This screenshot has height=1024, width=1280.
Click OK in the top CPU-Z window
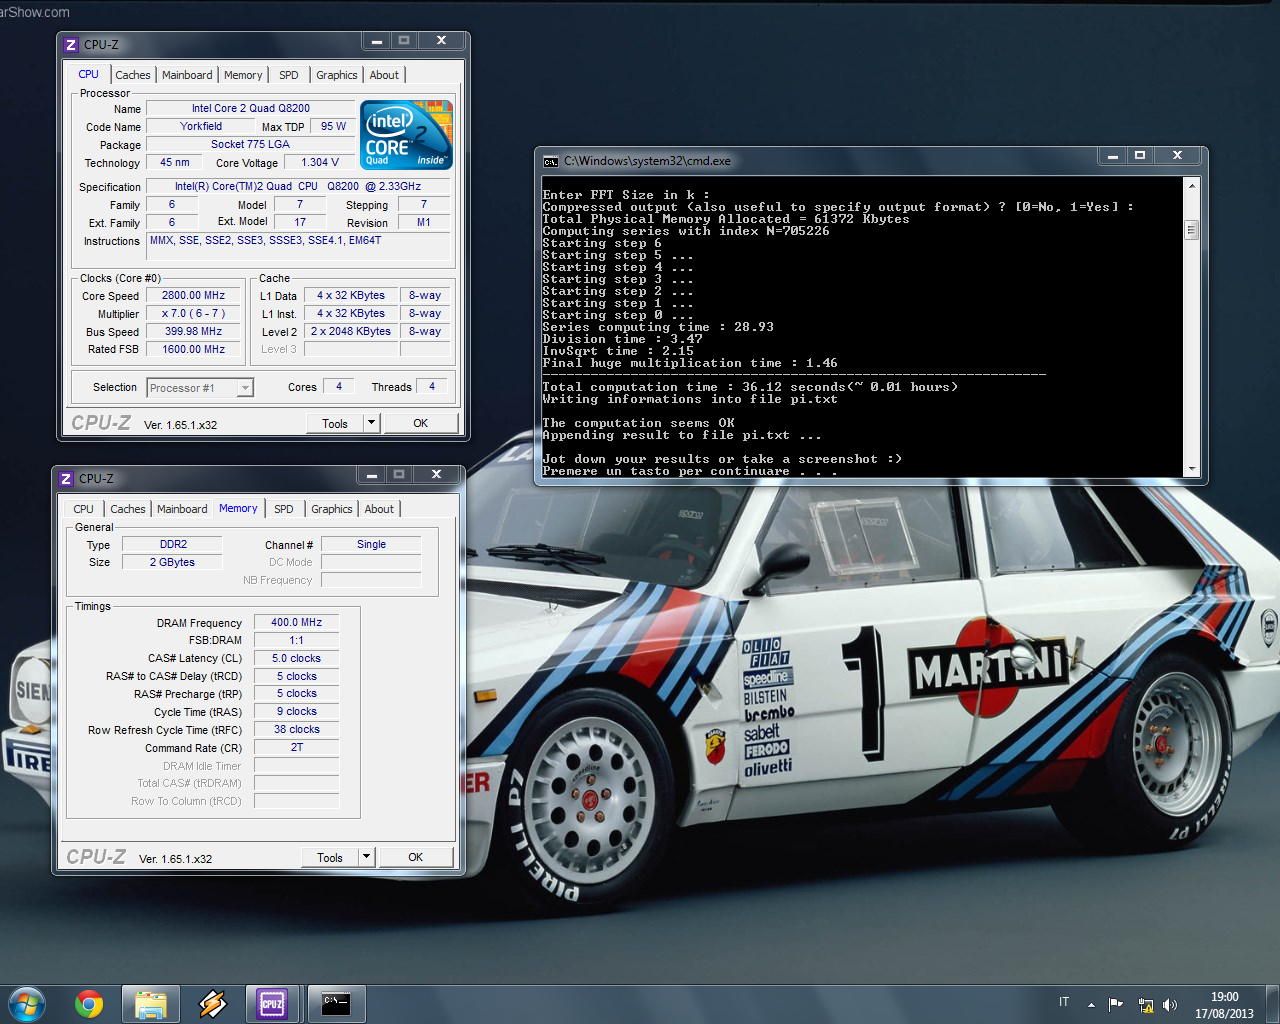click(420, 423)
